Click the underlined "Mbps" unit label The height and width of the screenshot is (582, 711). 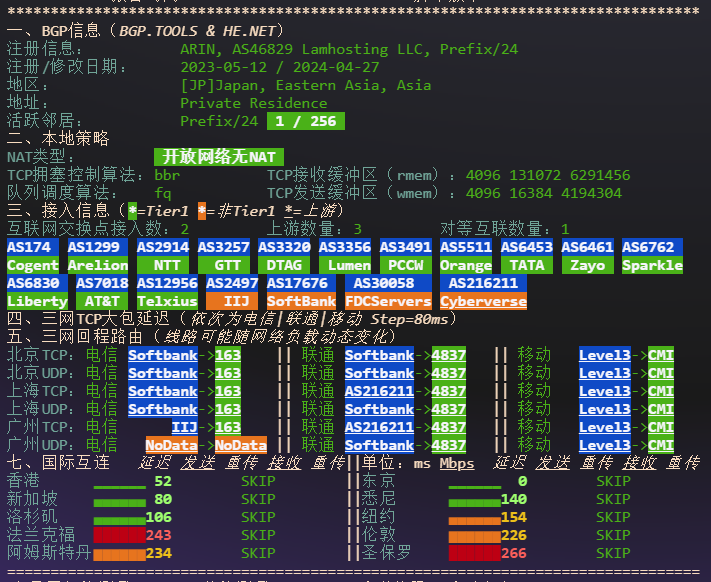[x=457, y=464]
